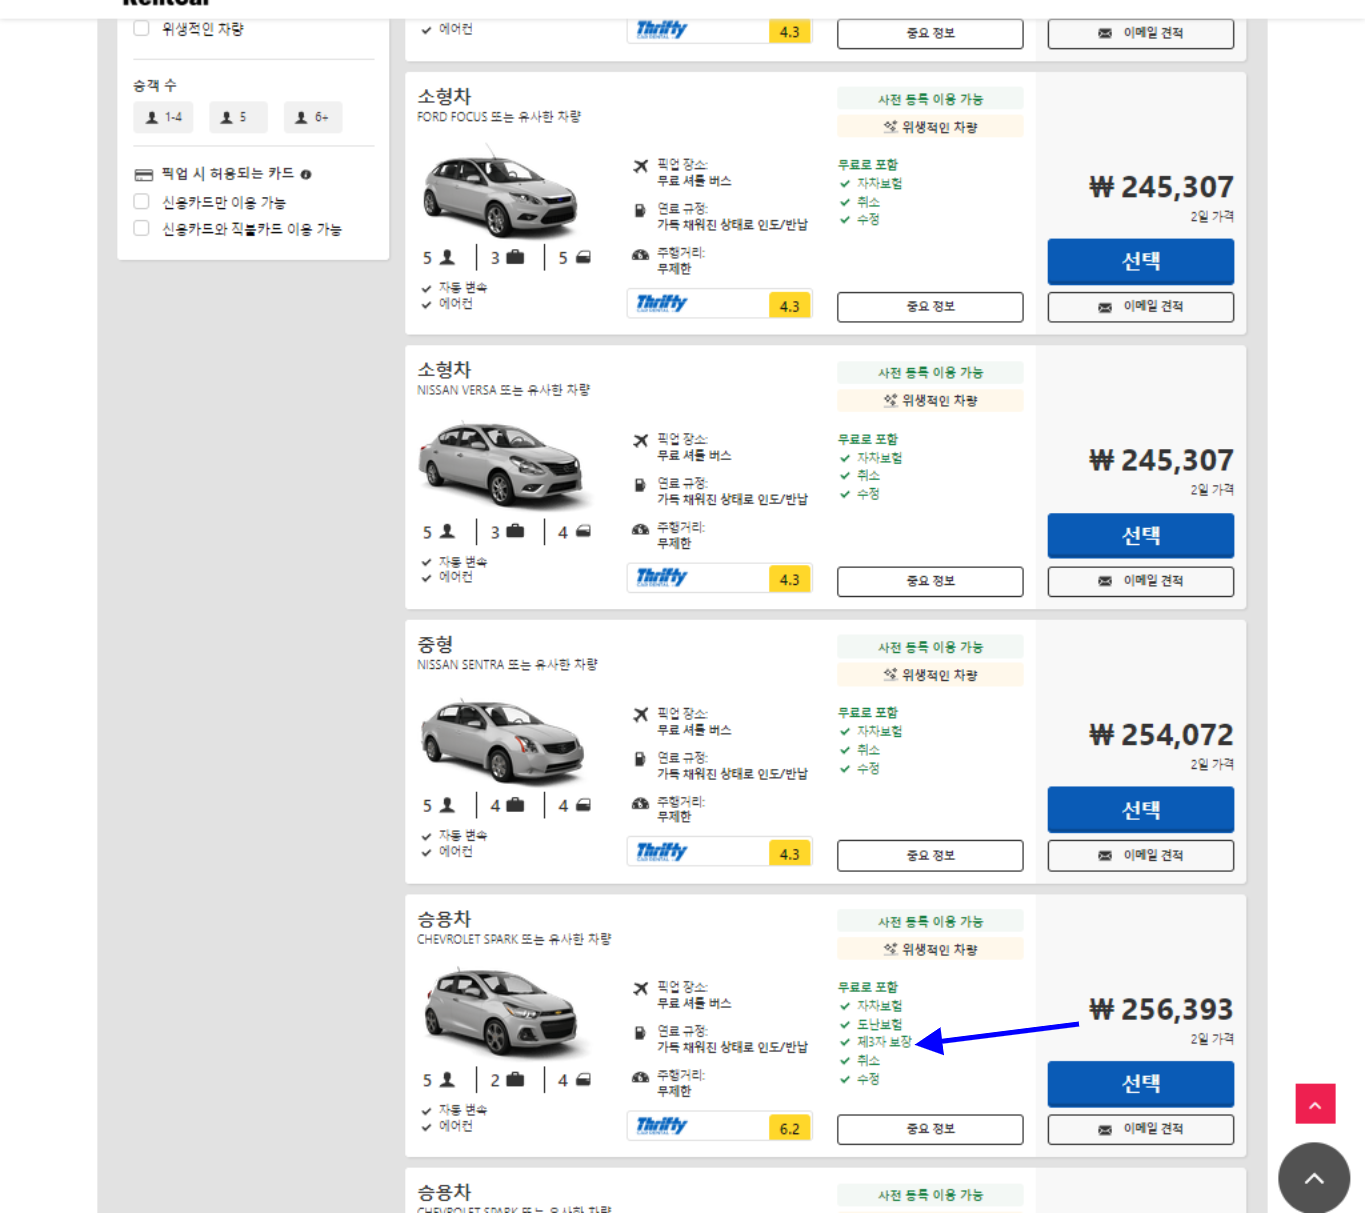Click 제3자 보장 in Chevrolet Spark inclusions
Screen dimensions: 1365x1213
click(884, 1042)
